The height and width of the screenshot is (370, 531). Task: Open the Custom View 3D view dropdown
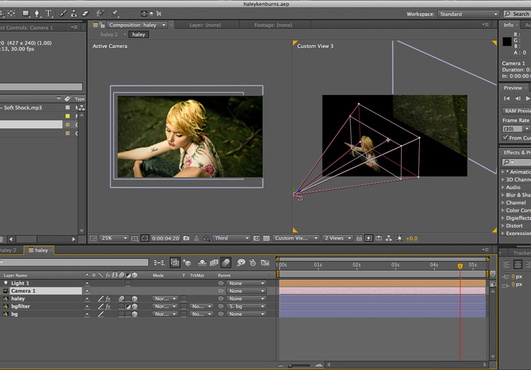(x=296, y=238)
